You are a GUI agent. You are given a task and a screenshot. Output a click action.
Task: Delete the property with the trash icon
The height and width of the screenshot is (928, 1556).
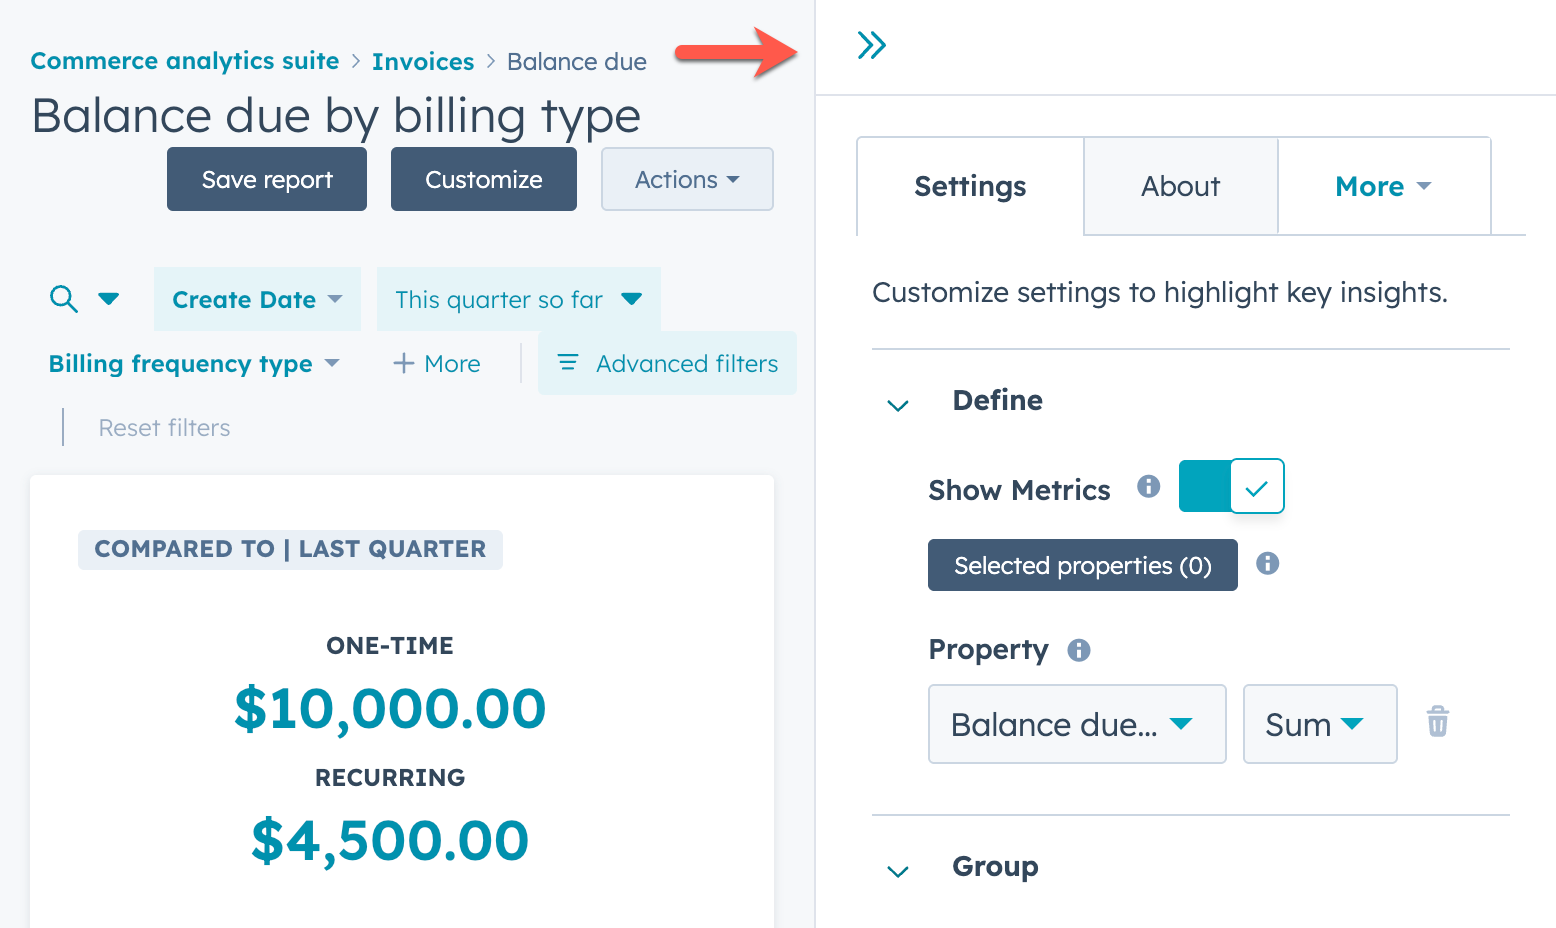[x=1438, y=721]
